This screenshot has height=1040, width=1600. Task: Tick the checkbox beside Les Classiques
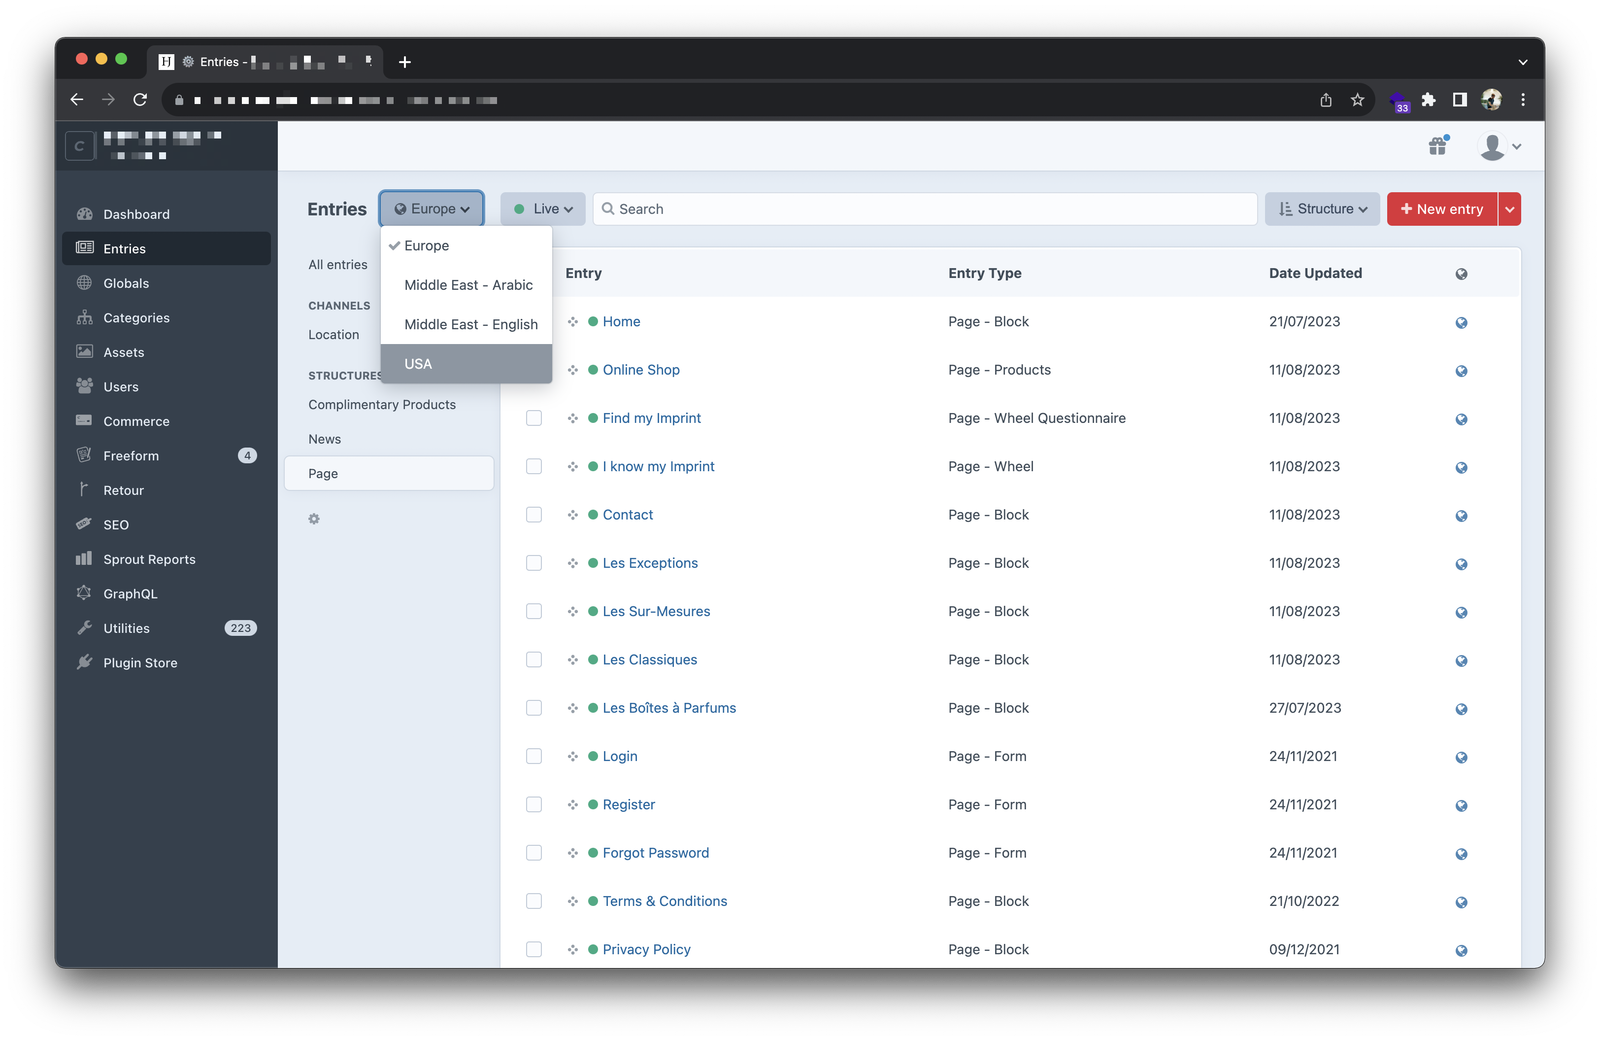point(533,659)
